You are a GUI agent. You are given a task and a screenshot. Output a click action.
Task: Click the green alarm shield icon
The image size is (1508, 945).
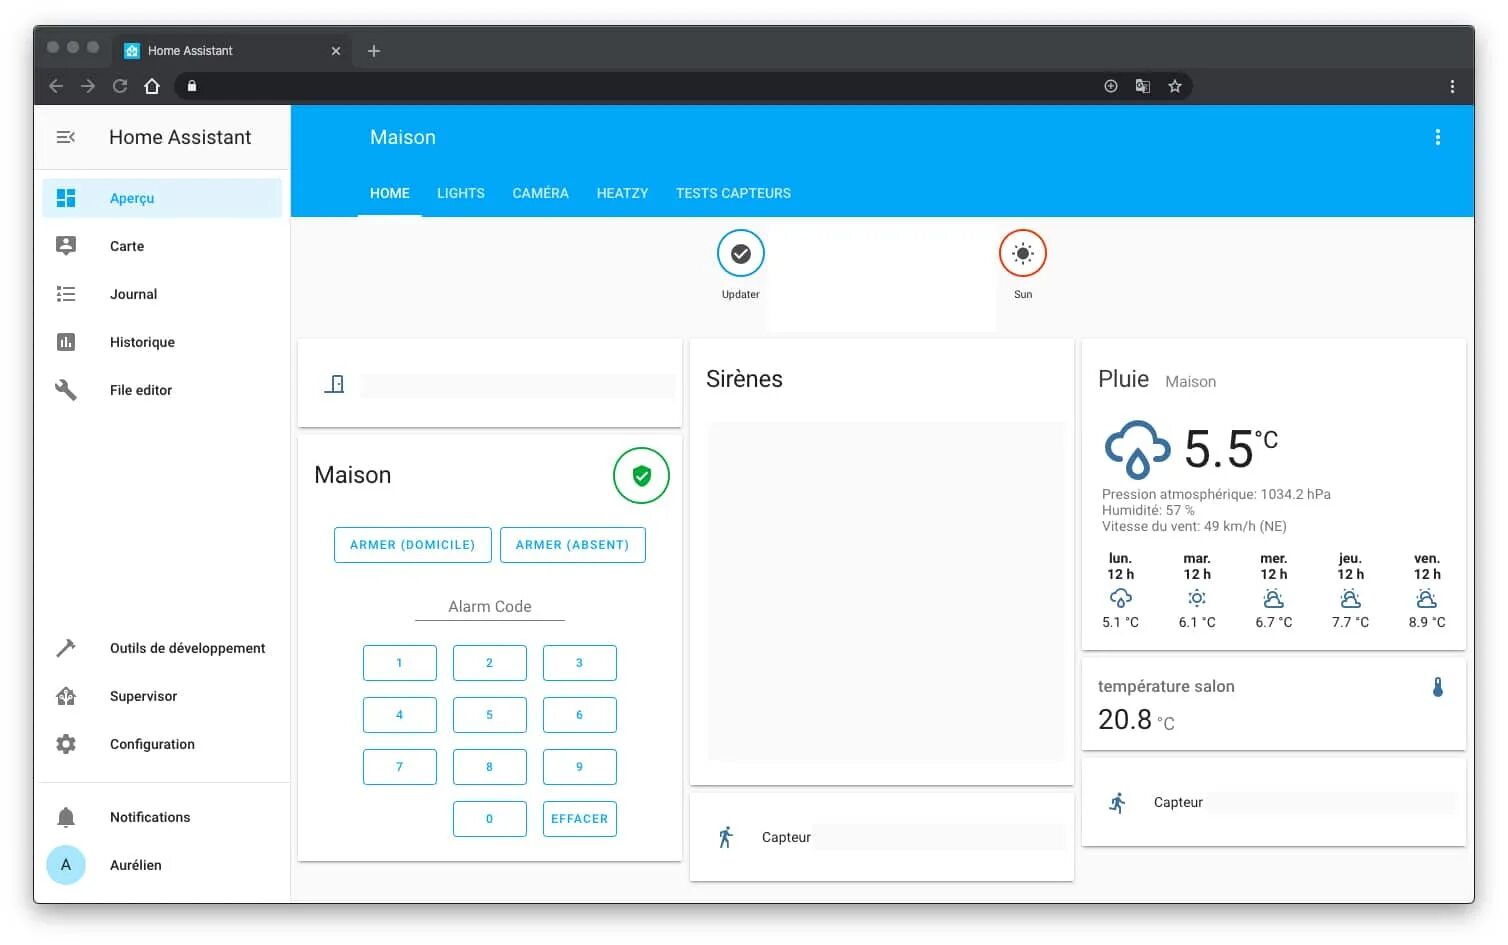641,476
